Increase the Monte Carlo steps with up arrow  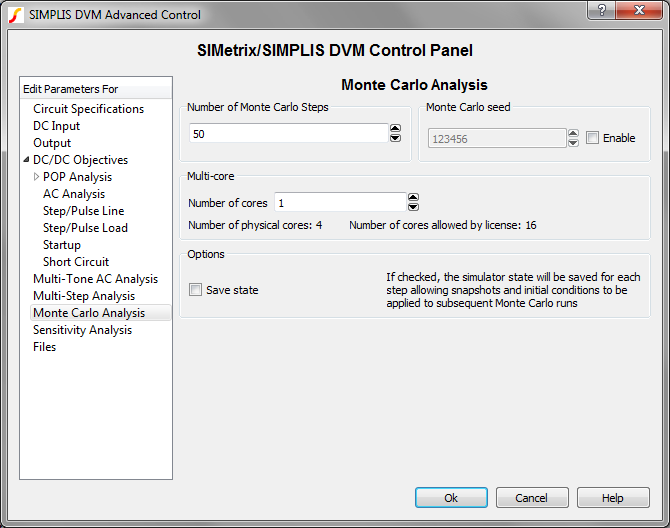[395, 129]
